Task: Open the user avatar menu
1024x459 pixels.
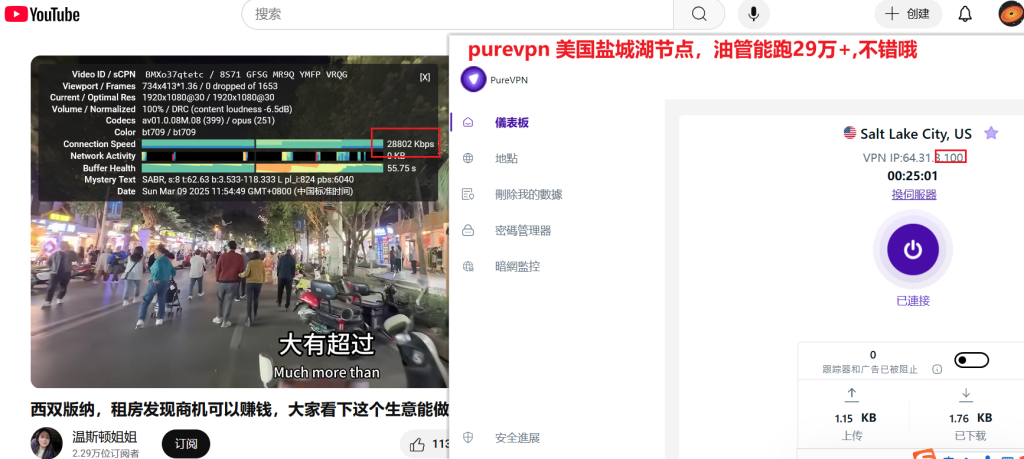Action: 1011,14
